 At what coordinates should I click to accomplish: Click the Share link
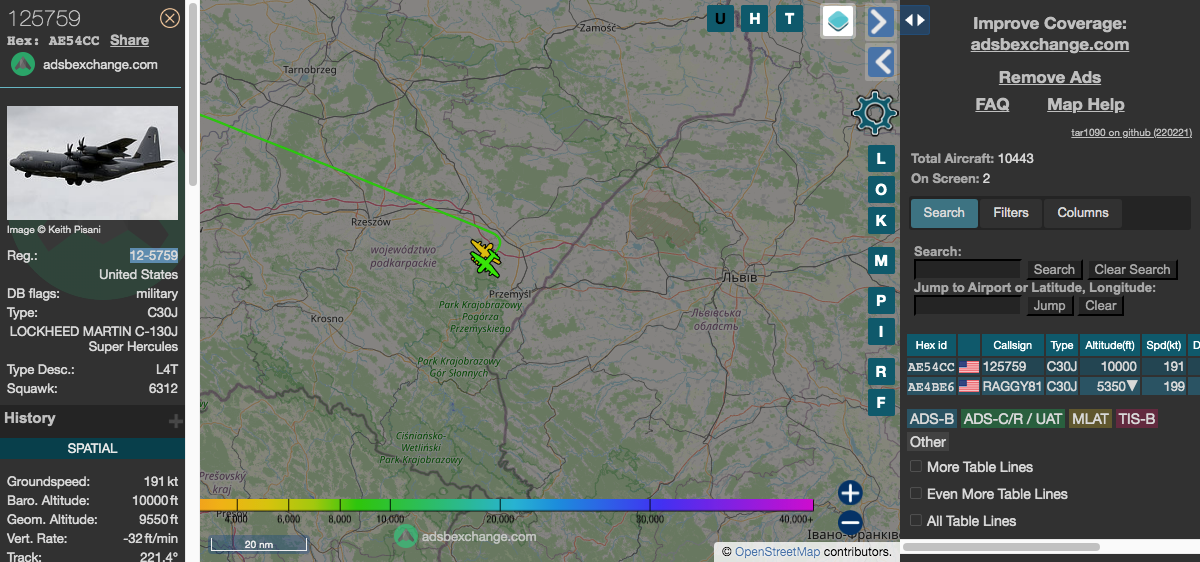click(x=129, y=40)
